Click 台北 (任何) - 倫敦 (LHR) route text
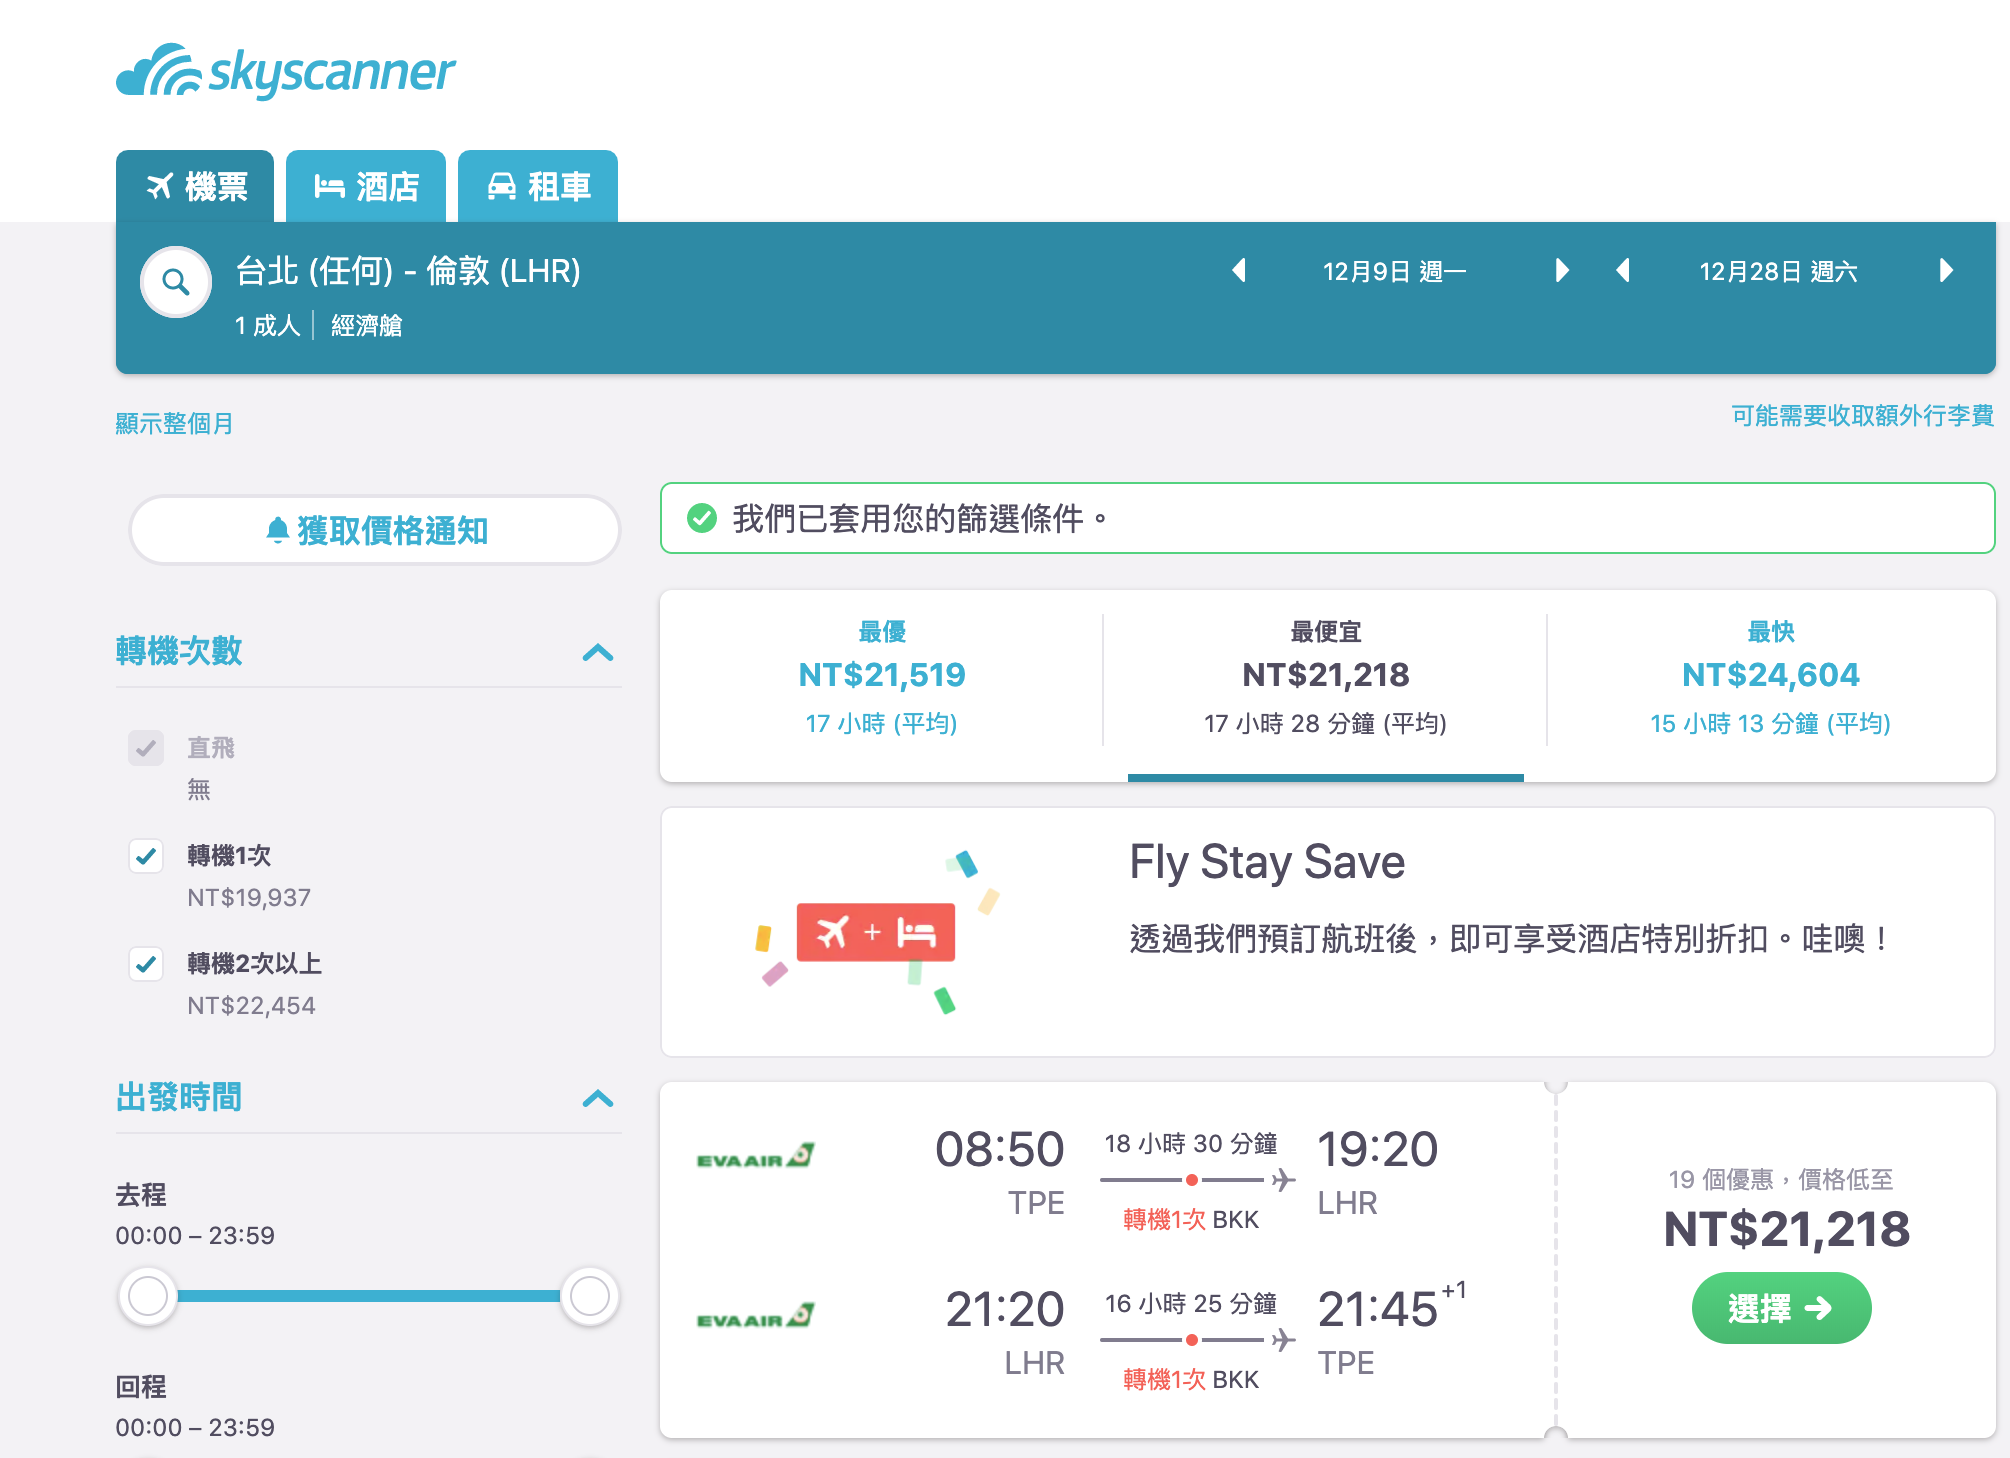 pos(408,271)
